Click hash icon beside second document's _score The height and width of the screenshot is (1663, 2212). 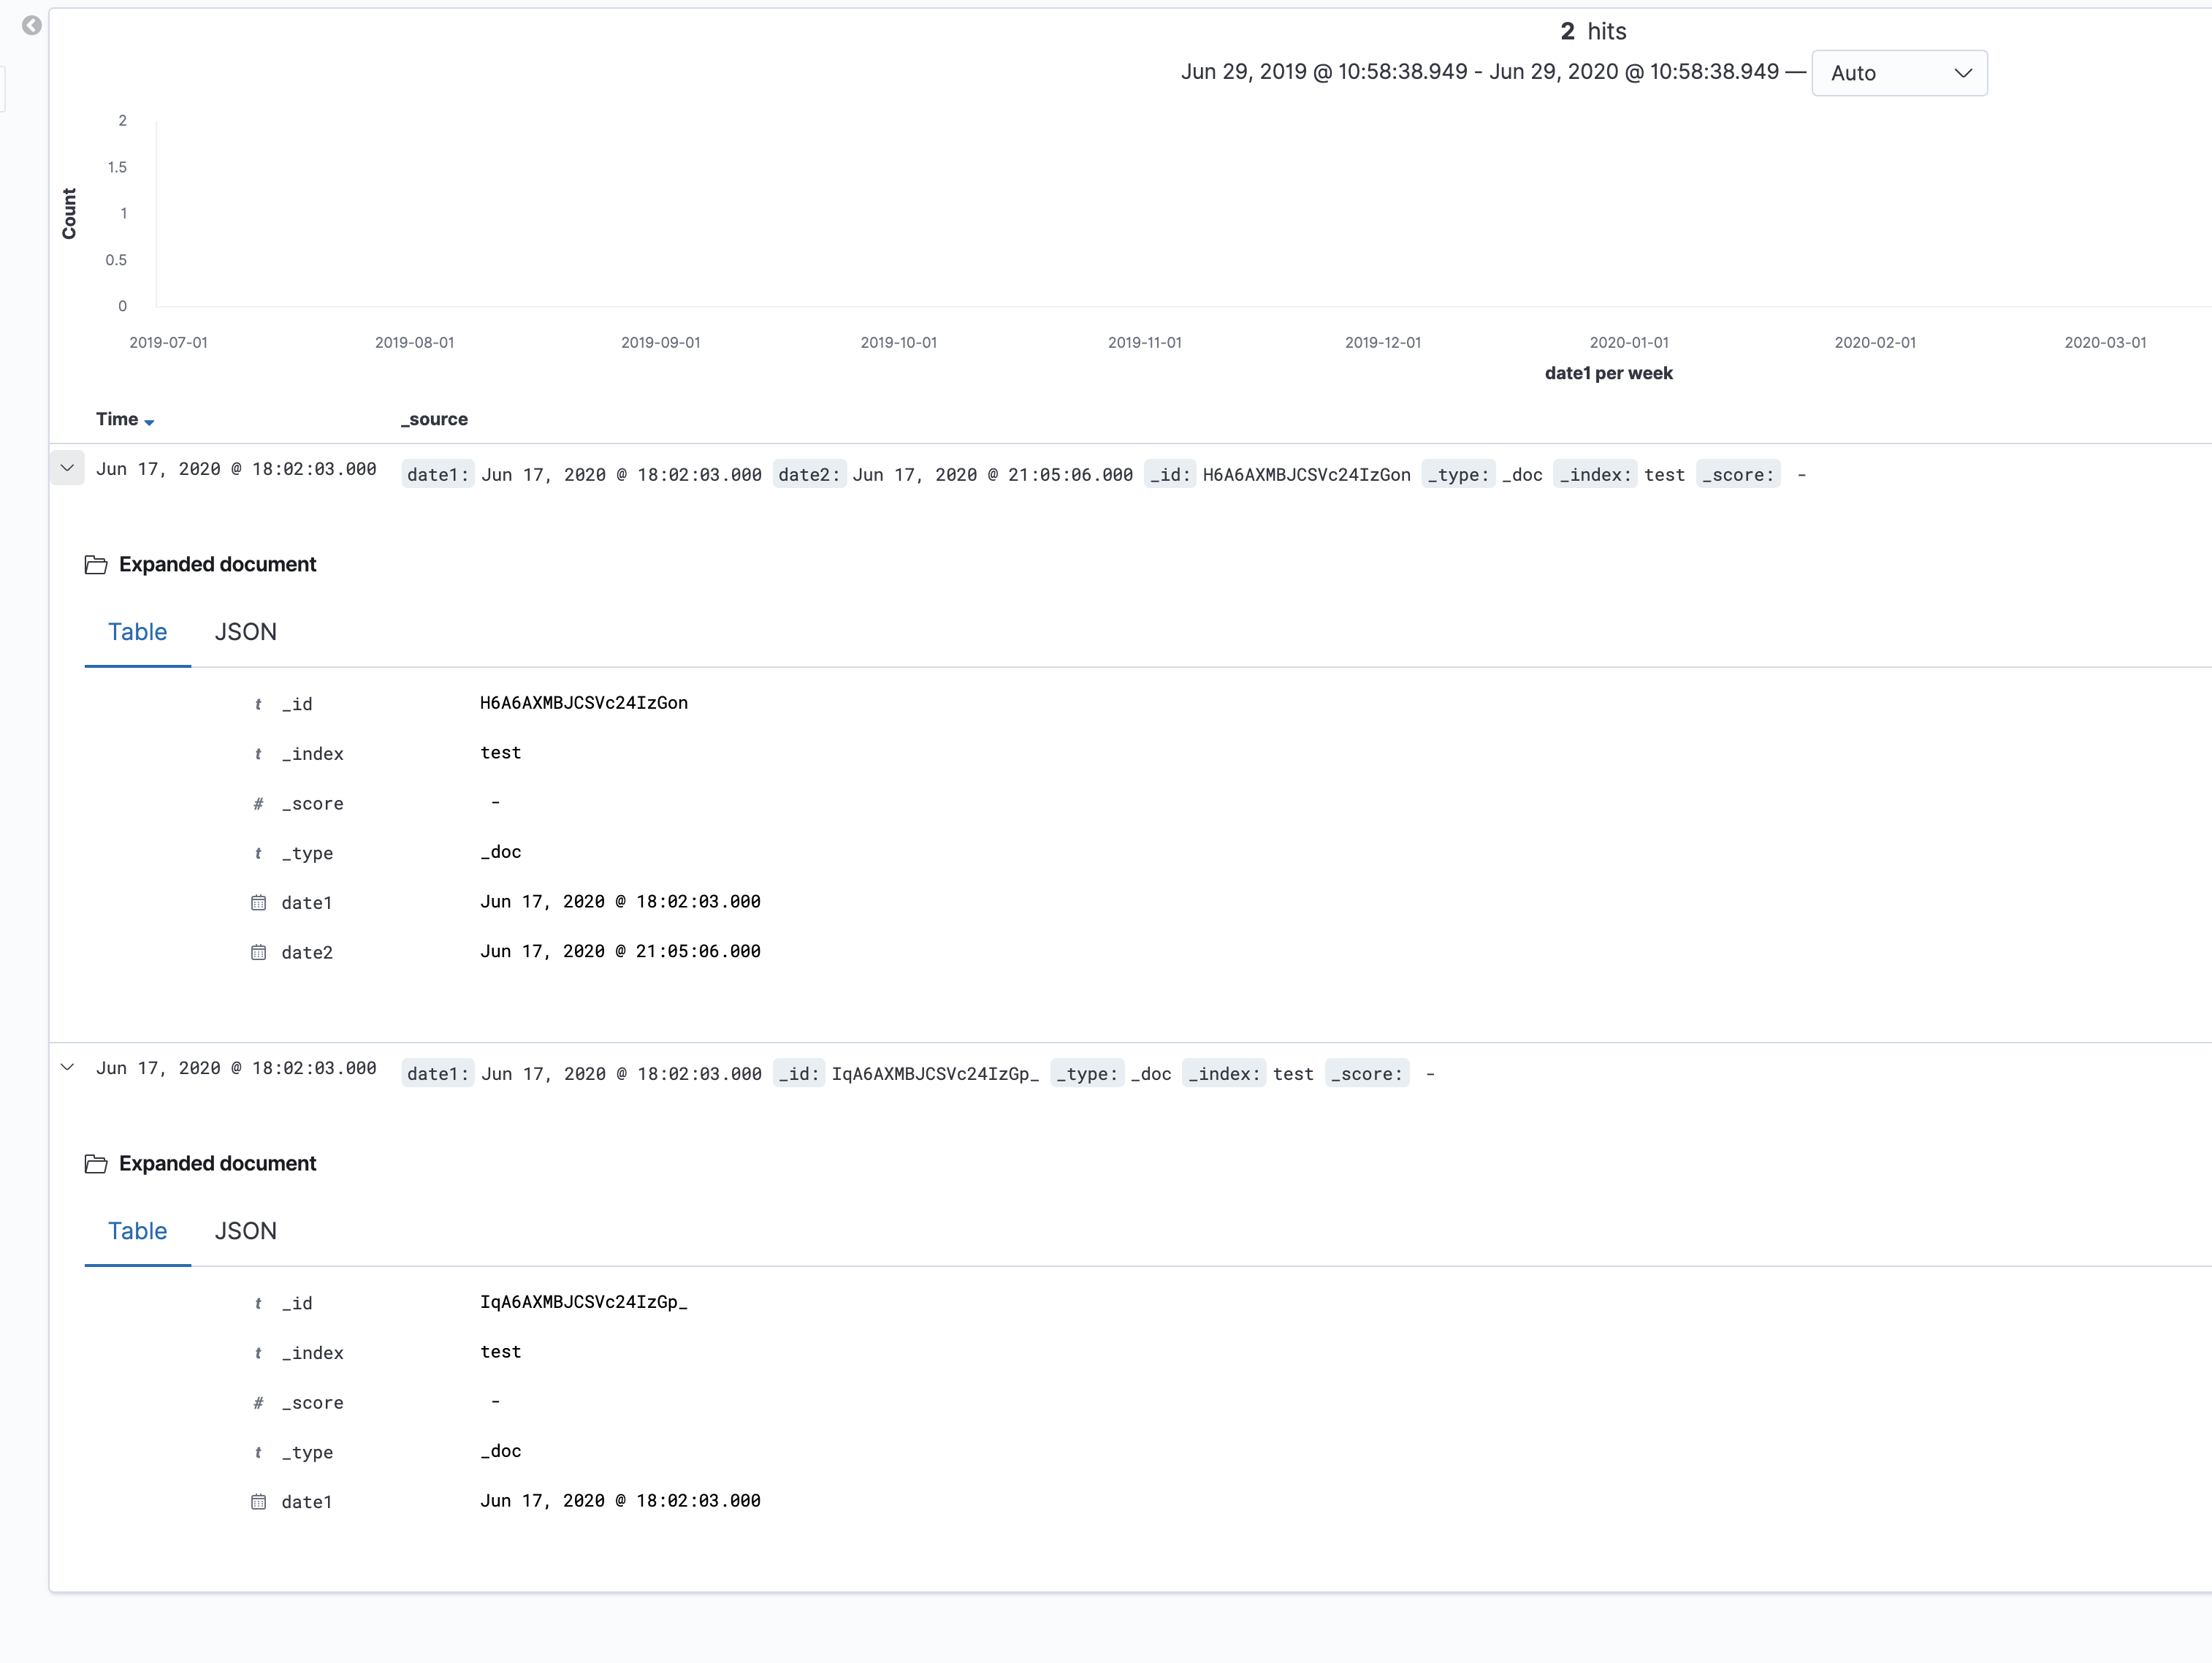(258, 1403)
